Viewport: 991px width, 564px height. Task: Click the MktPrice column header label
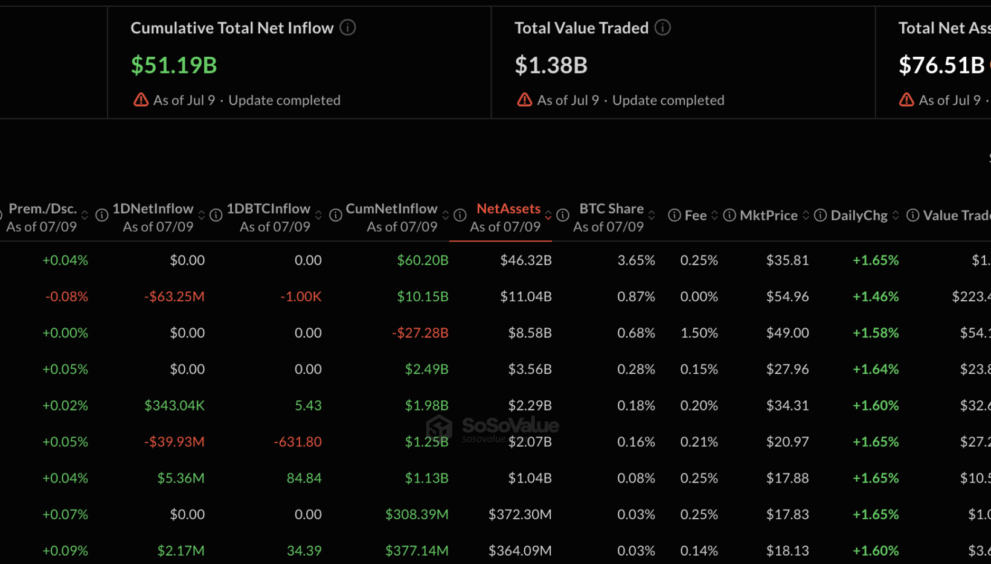[769, 216]
